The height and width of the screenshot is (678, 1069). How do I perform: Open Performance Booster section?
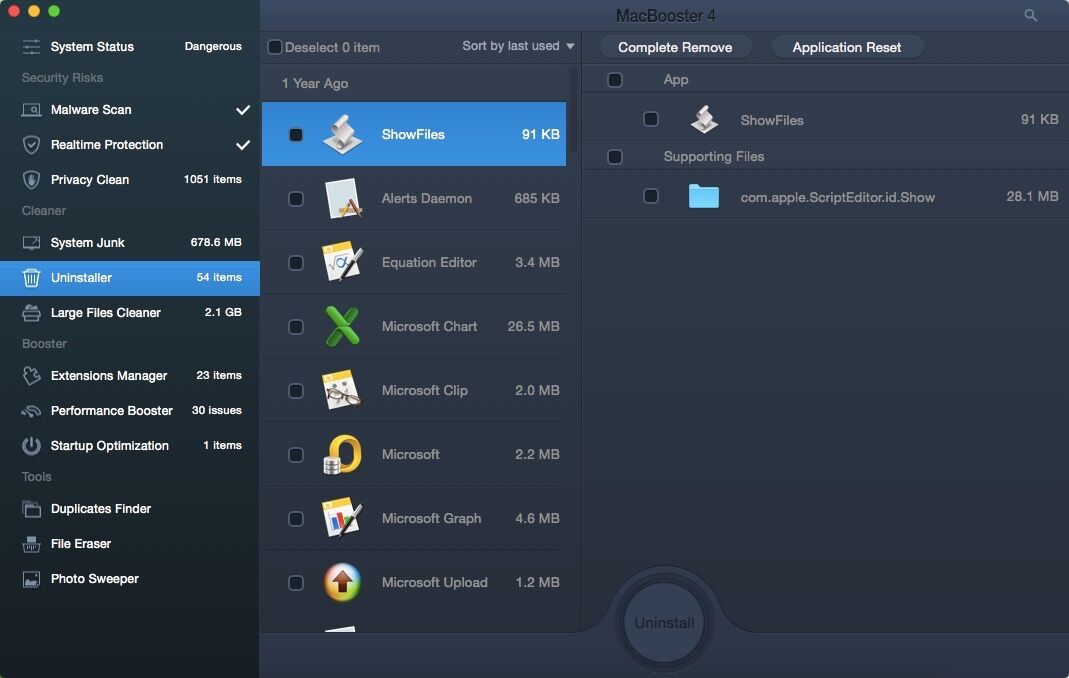point(130,411)
